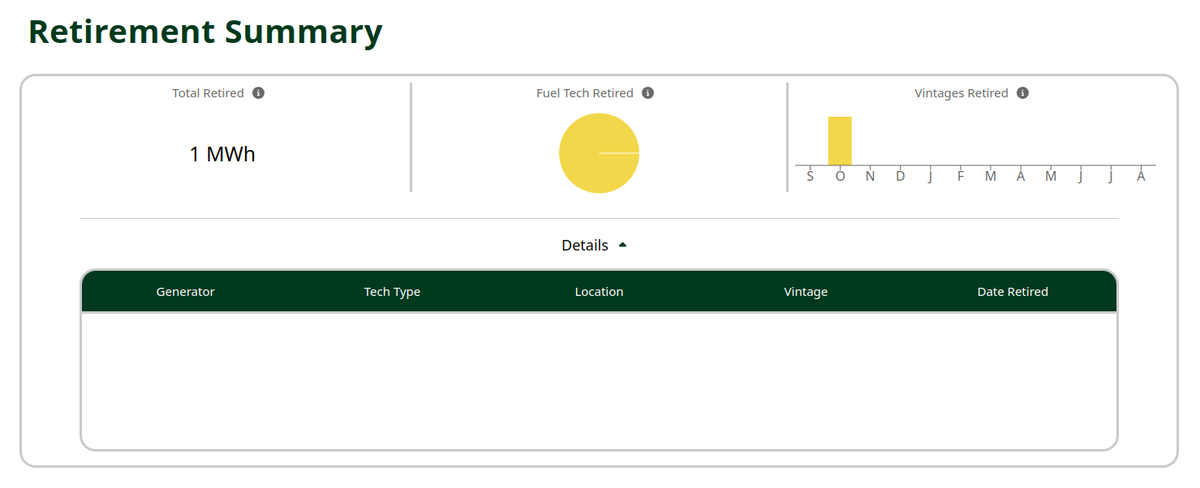The image size is (1200, 488).
Task: Sort by Generator column header
Action: (185, 292)
